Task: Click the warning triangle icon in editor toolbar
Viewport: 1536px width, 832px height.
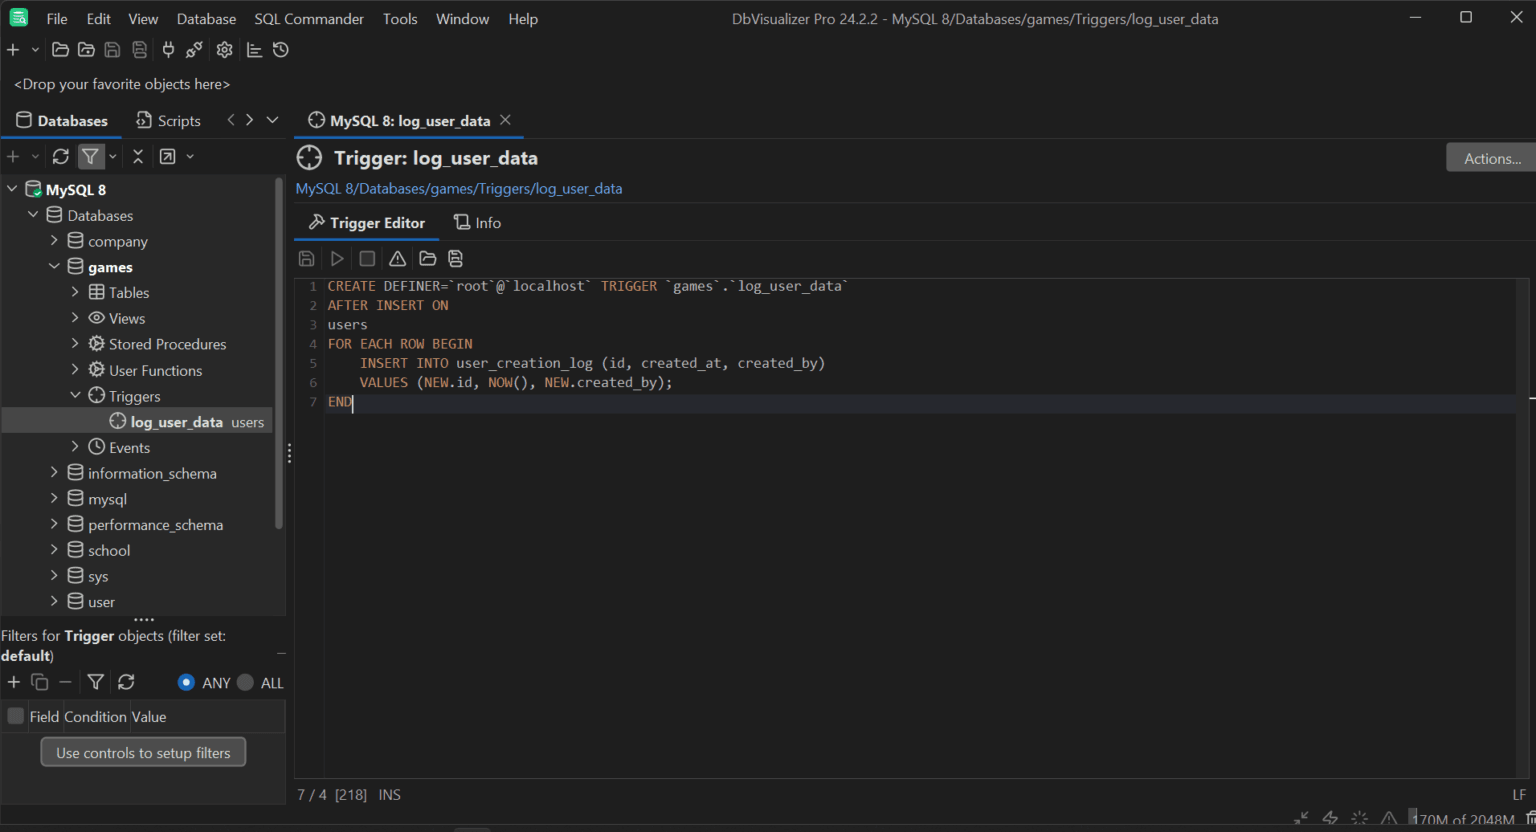Action: coord(397,259)
